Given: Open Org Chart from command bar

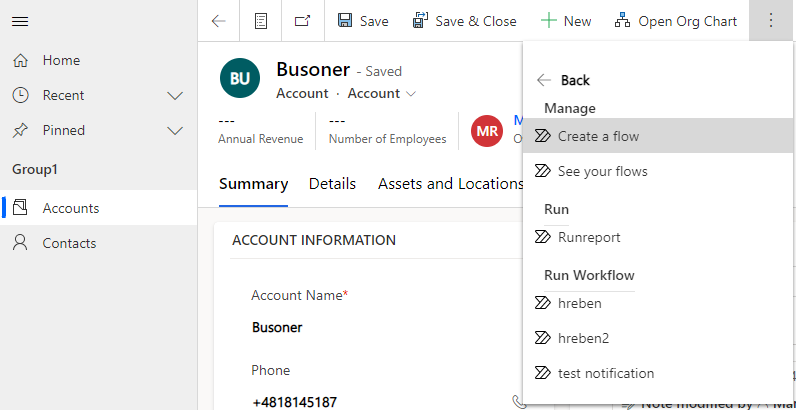Looking at the screenshot, I should 675,21.
